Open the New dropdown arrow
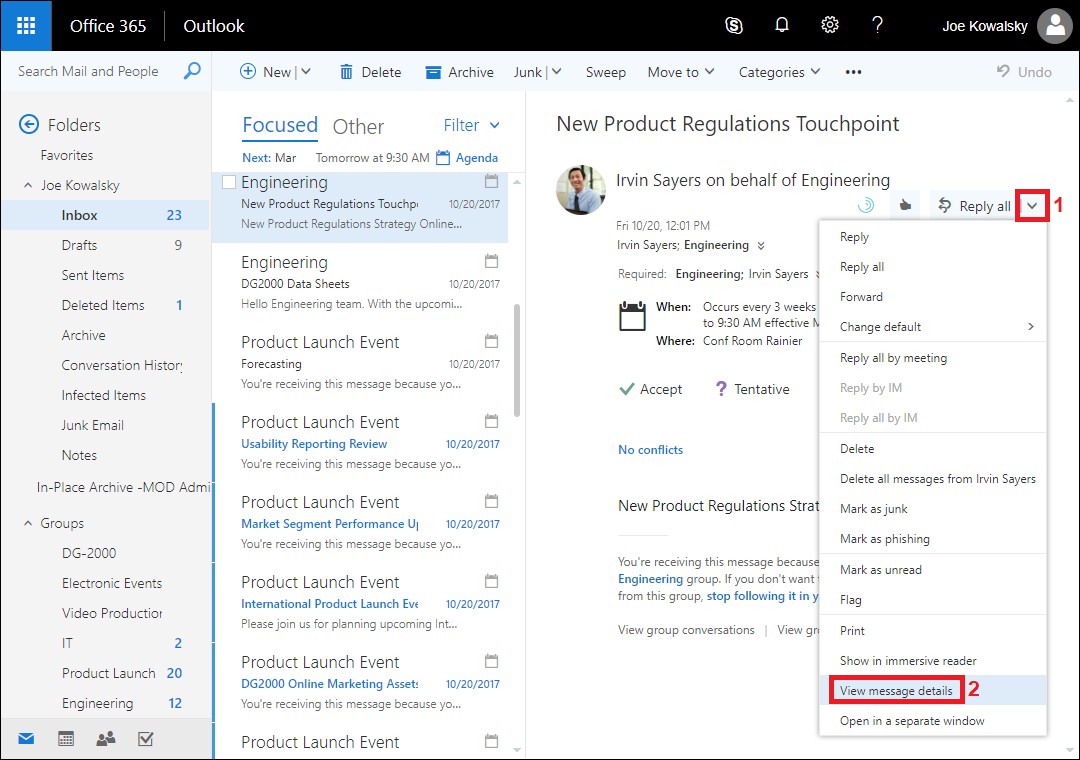 (x=307, y=72)
